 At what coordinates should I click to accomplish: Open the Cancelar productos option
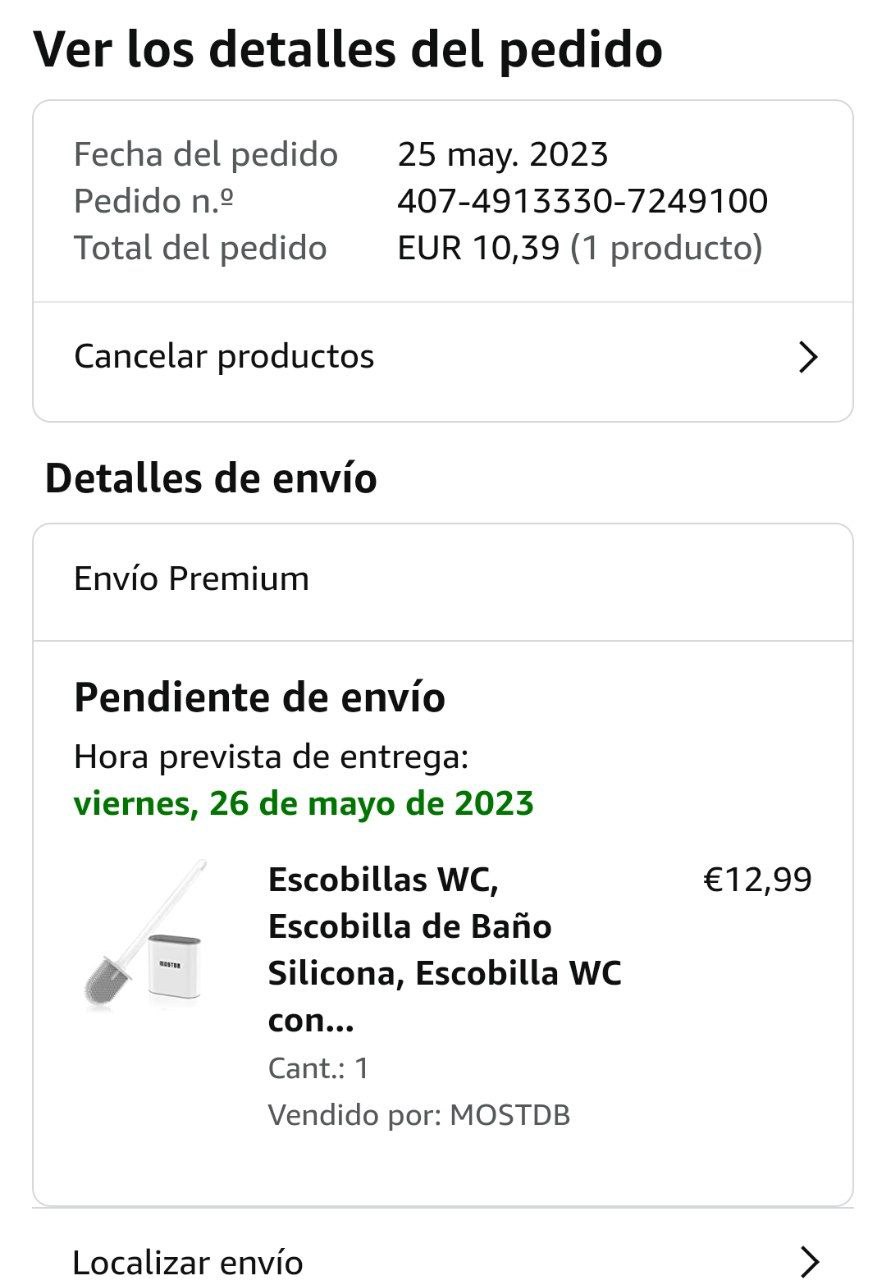pos(224,357)
